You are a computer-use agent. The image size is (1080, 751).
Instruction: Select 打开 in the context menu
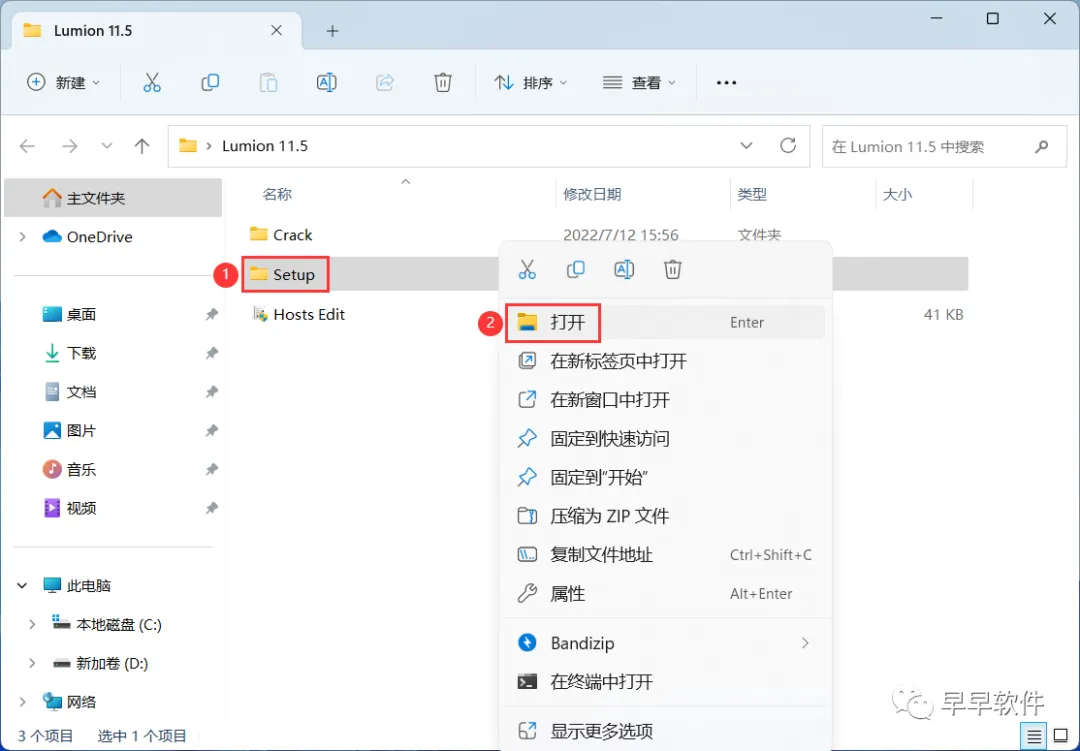coord(666,322)
